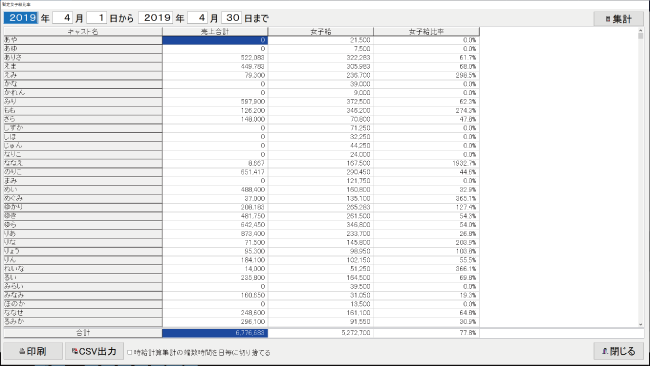The image size is (650, 366).
Task: Select the さら row header
Action: 83,119
